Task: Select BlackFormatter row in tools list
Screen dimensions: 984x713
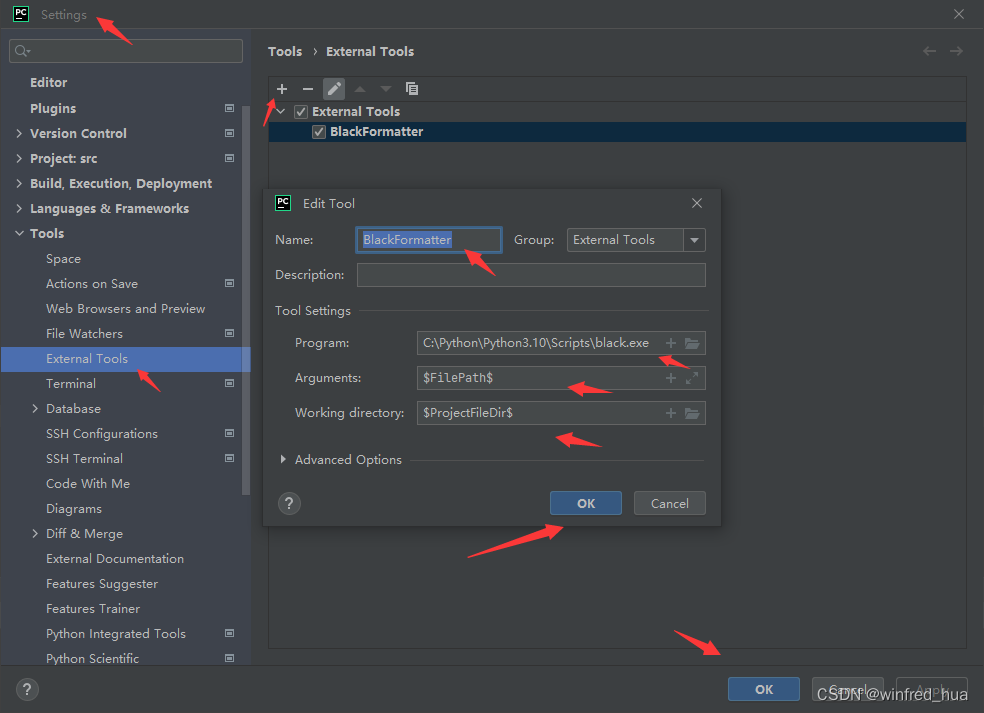Action: 617,132
